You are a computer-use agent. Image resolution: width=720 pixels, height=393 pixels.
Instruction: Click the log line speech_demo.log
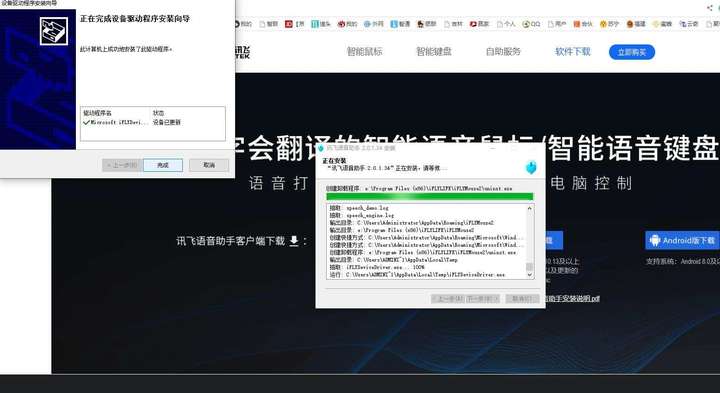tap(359, 208)
